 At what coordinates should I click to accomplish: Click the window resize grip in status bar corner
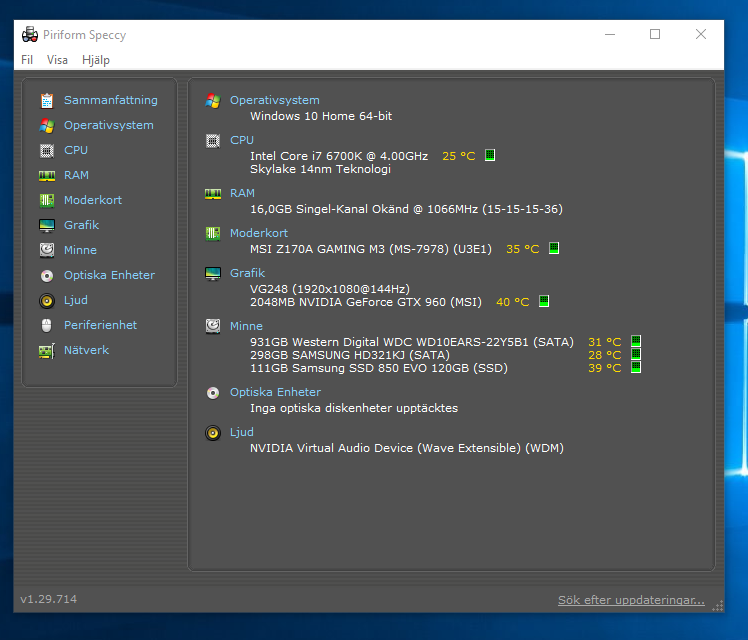[717, 606]
